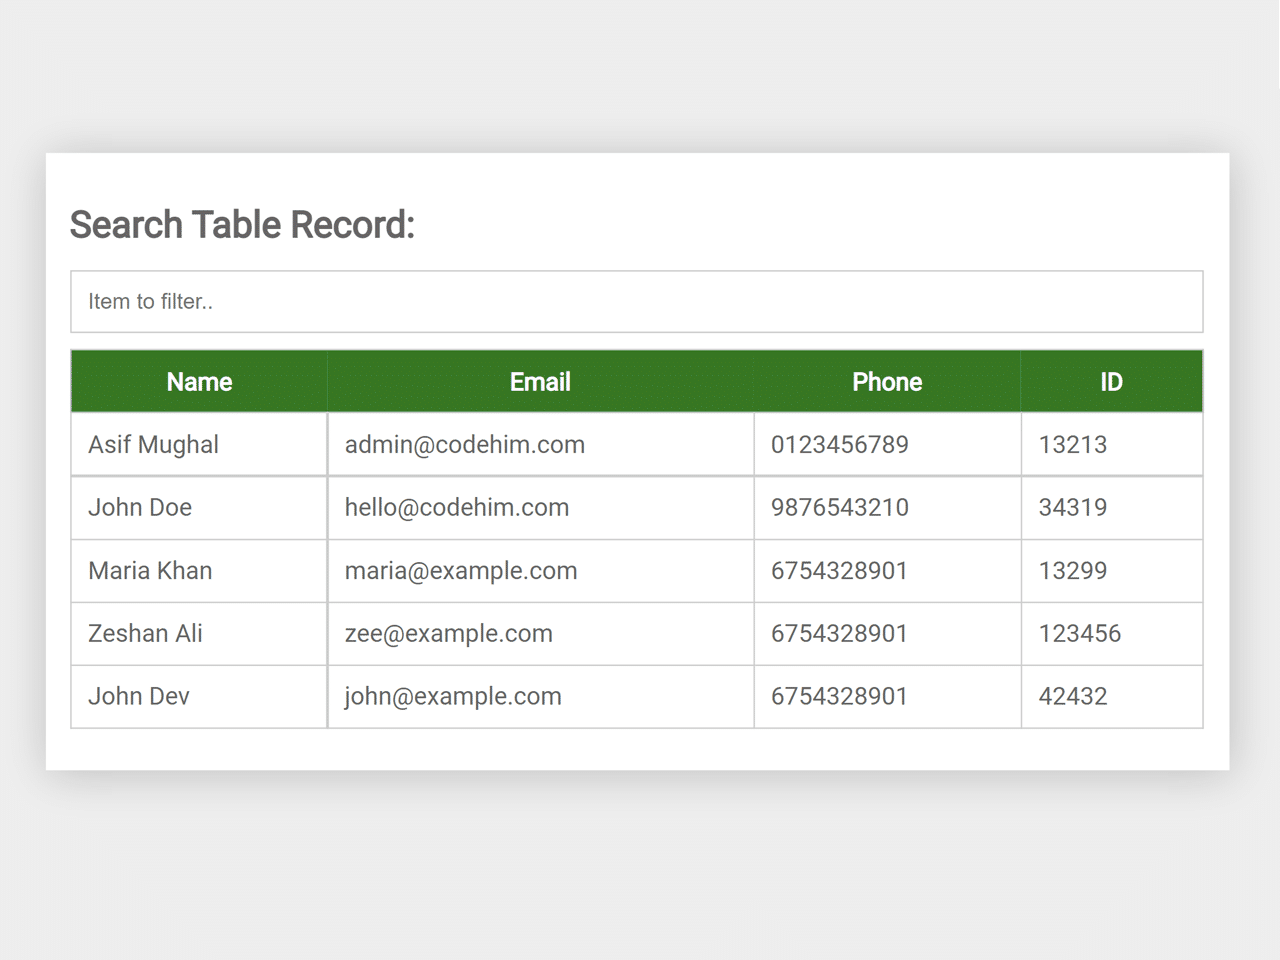Select the row for Zeshan Ali
The image size is (1280, 960).
click(x=145, y=633)
